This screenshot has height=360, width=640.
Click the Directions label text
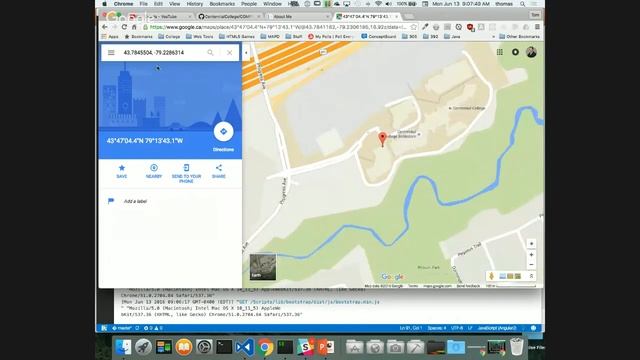click(223, 150)
